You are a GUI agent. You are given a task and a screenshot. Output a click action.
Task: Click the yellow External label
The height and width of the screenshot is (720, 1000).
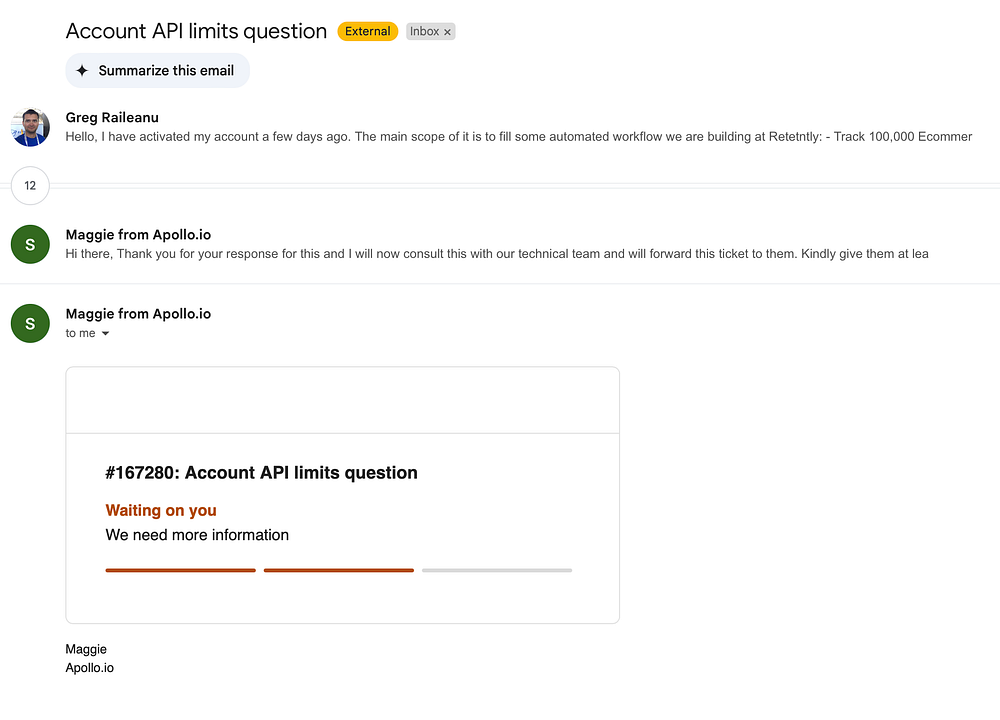368,32
